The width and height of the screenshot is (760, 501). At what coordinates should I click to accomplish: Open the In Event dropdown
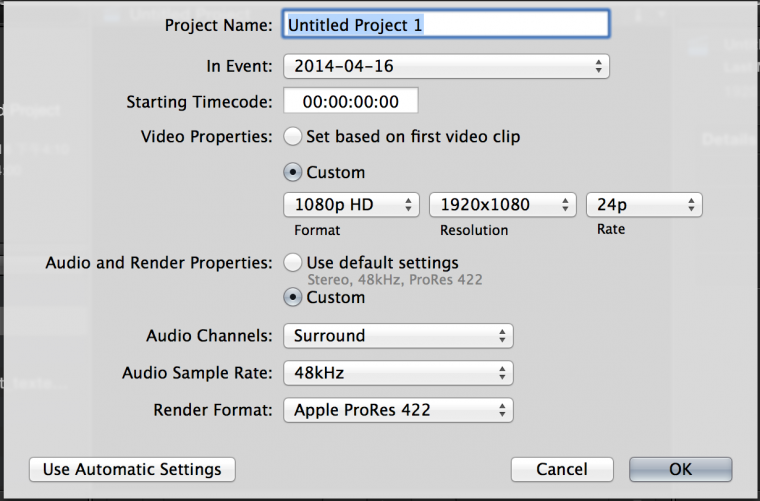[446, 67]
